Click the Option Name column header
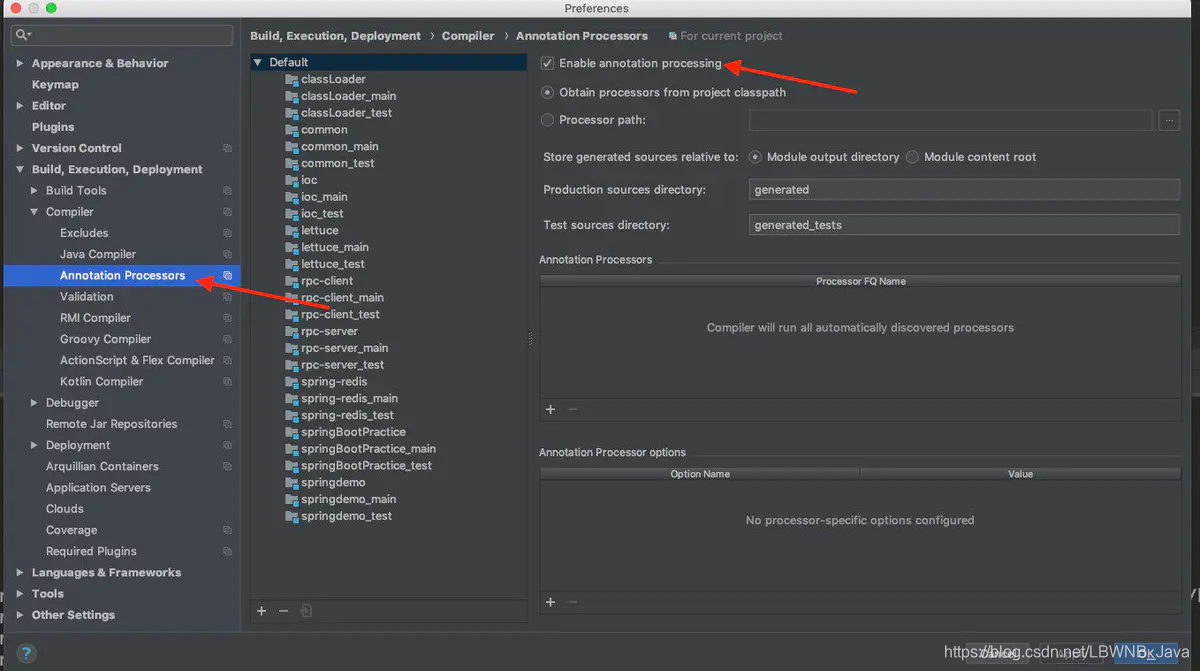 700,474
